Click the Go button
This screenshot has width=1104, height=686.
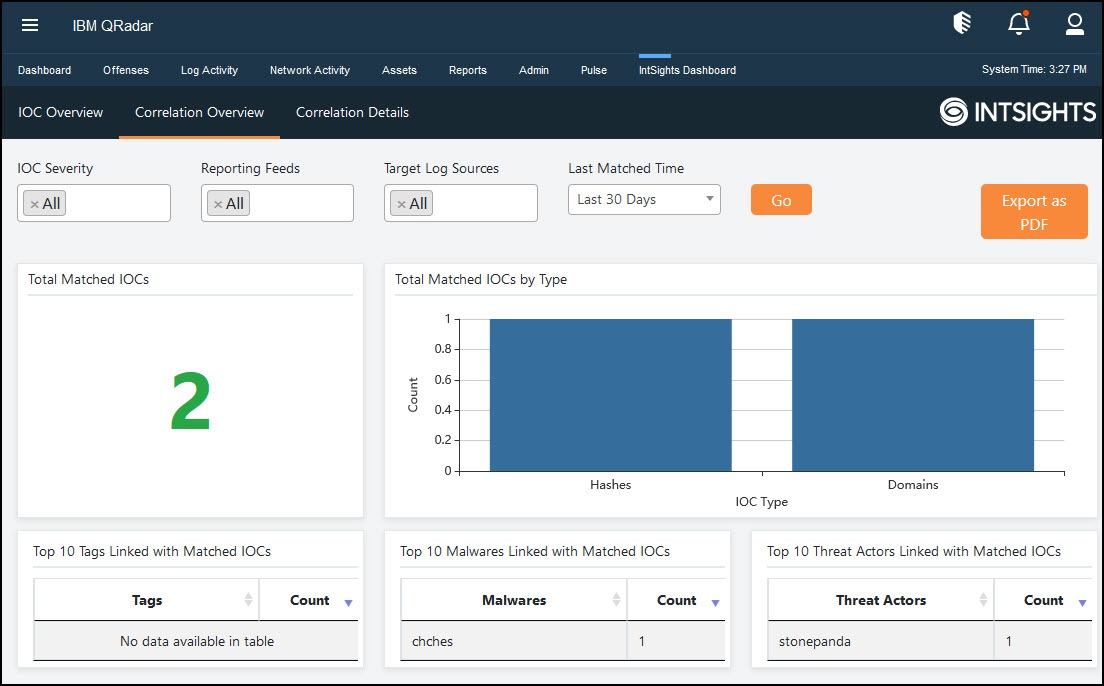click(781, 200)
